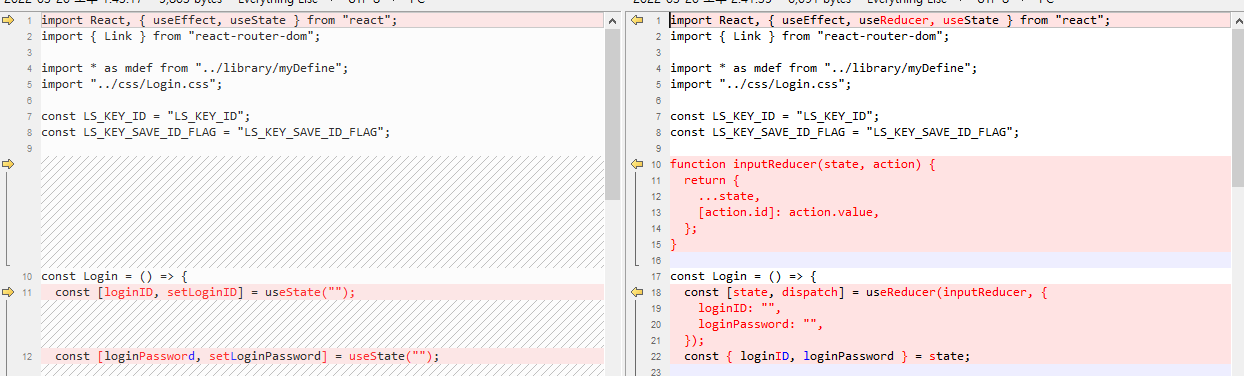Click right pane copy-to-left arrow at line 10
The height and width of the screenshot is (376, 1244).
tap(636, 164)
